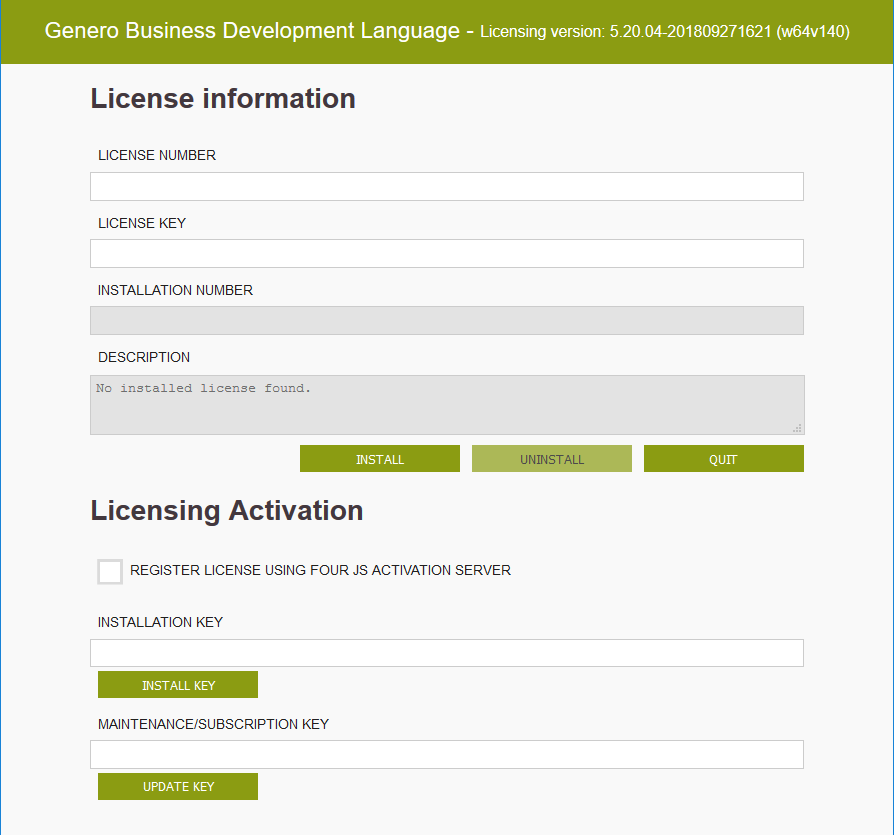This screenshot has width=894, height=835.
Task: Click the 'Licensing Activation' heading
Action: (x=227, y=511)
